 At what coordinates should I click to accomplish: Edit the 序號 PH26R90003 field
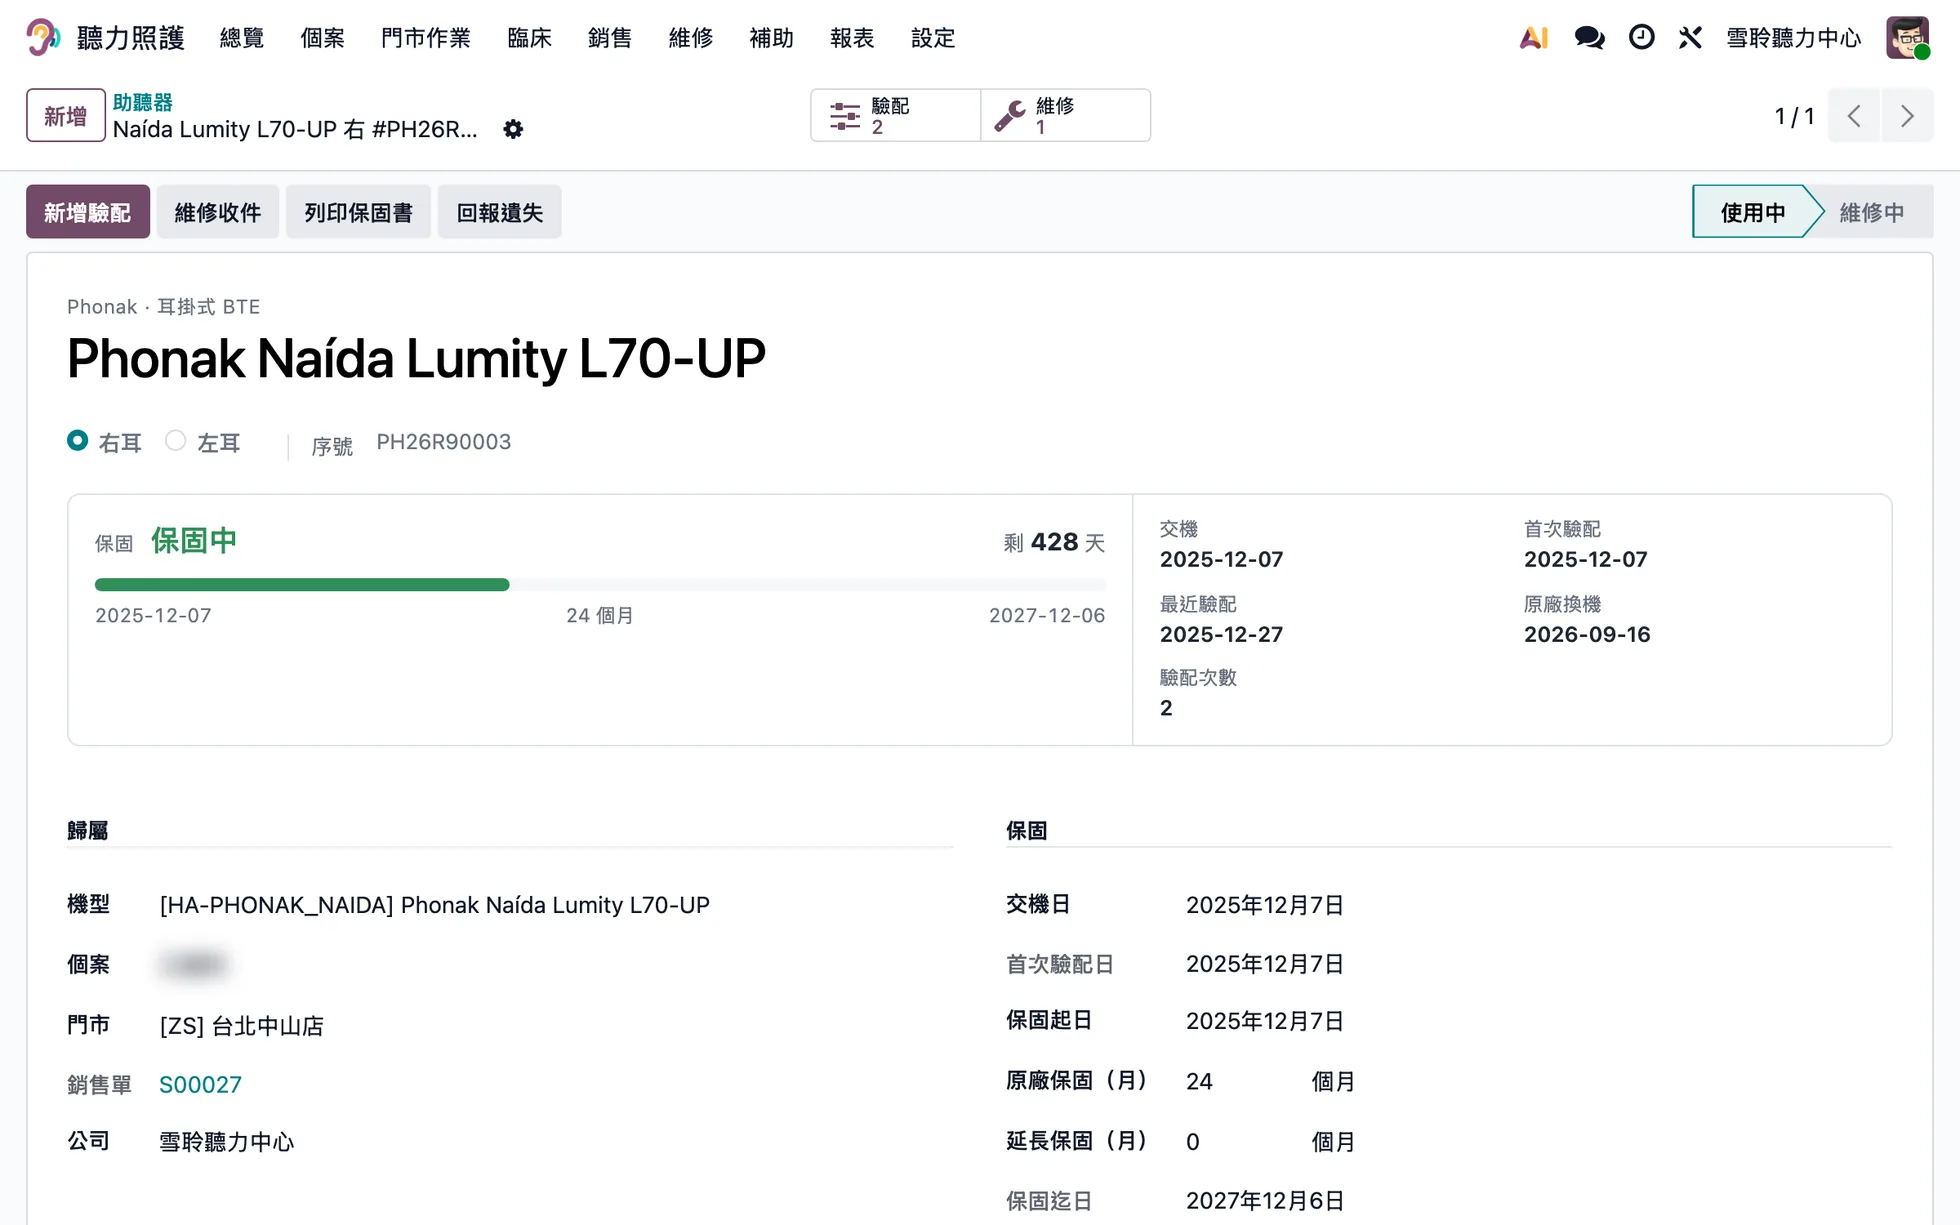coord(443,442)
